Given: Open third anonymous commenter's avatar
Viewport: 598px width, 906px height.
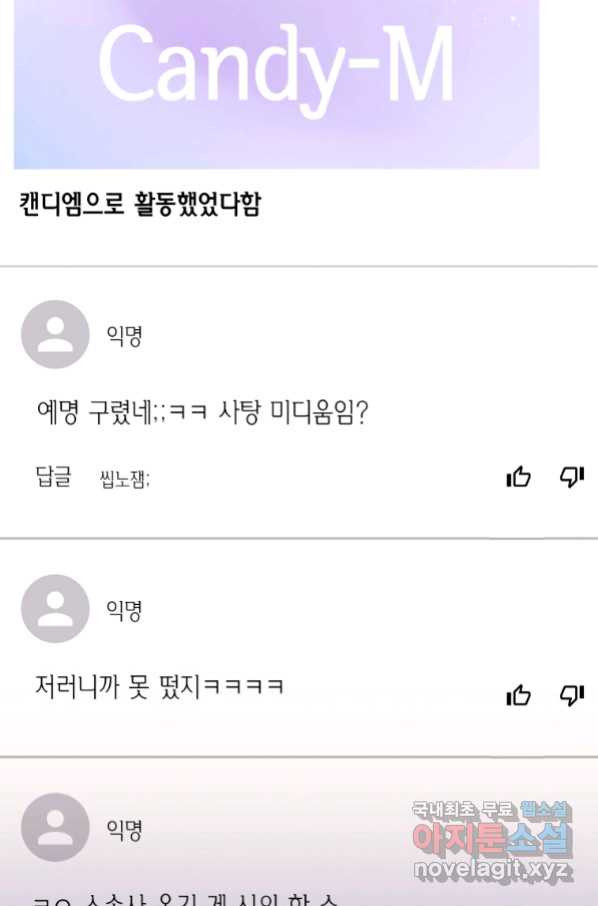Looking at the screenshot, I should [x=55, y=827].
